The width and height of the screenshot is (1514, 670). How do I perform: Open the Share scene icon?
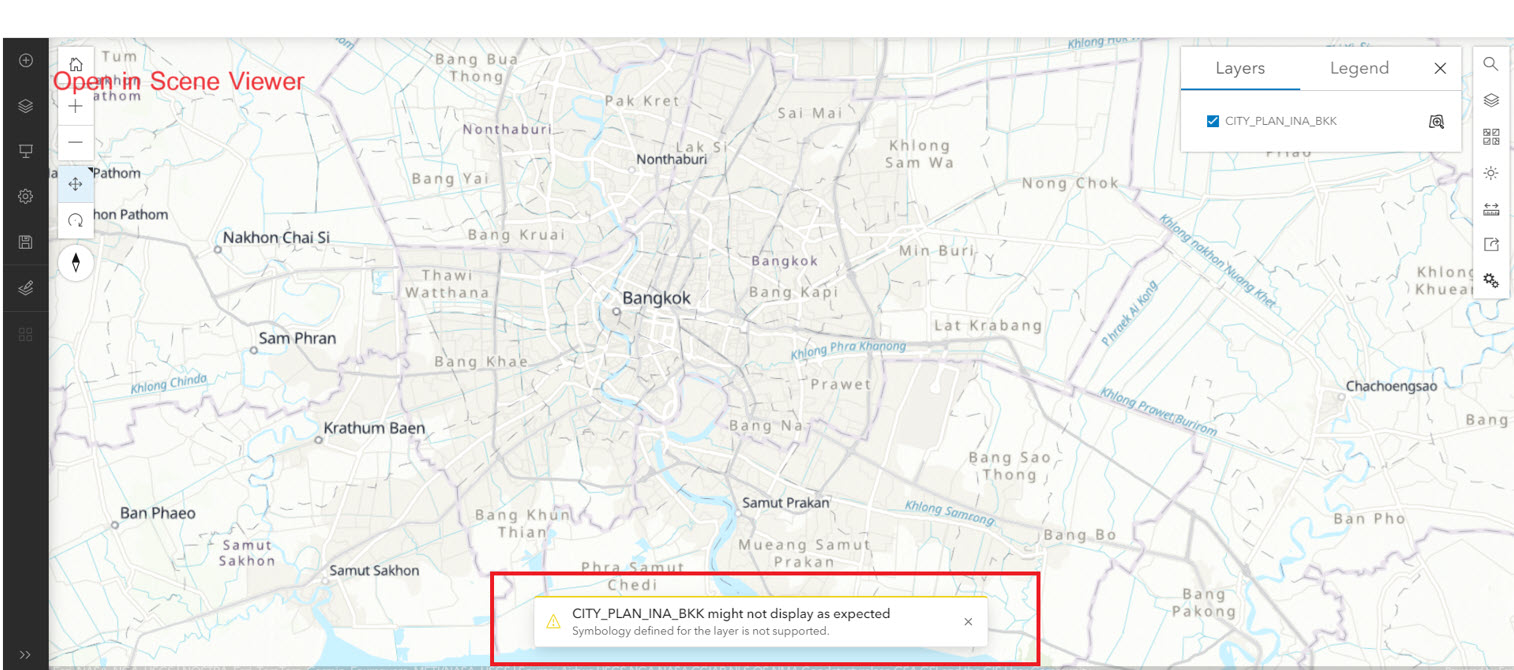click(1490, 243)
